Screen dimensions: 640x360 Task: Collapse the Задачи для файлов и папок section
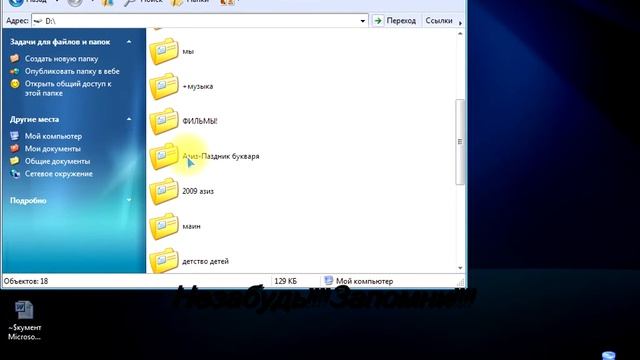tap(129, 42)
